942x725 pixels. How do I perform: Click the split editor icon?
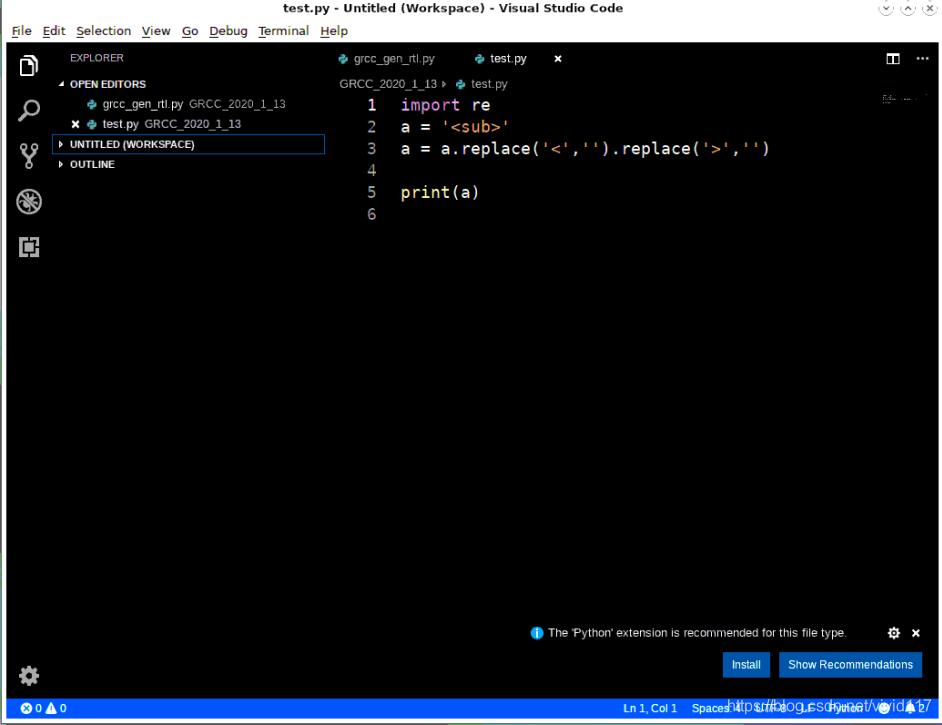click(892, 59)
